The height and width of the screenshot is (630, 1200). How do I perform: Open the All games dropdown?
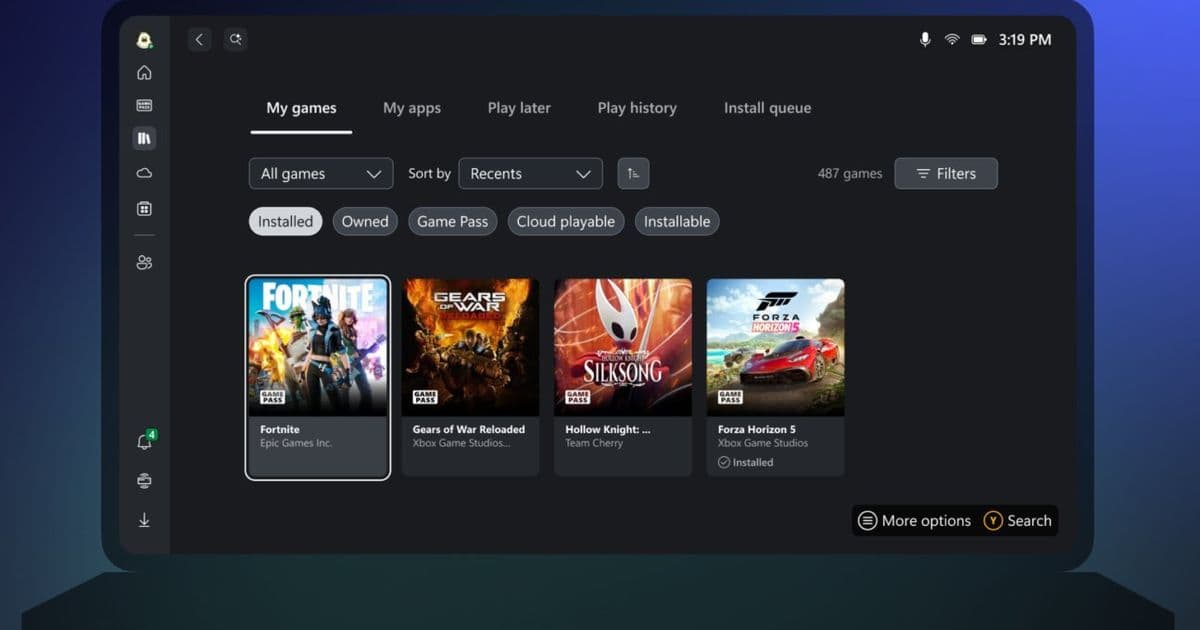tap(320, 173)
